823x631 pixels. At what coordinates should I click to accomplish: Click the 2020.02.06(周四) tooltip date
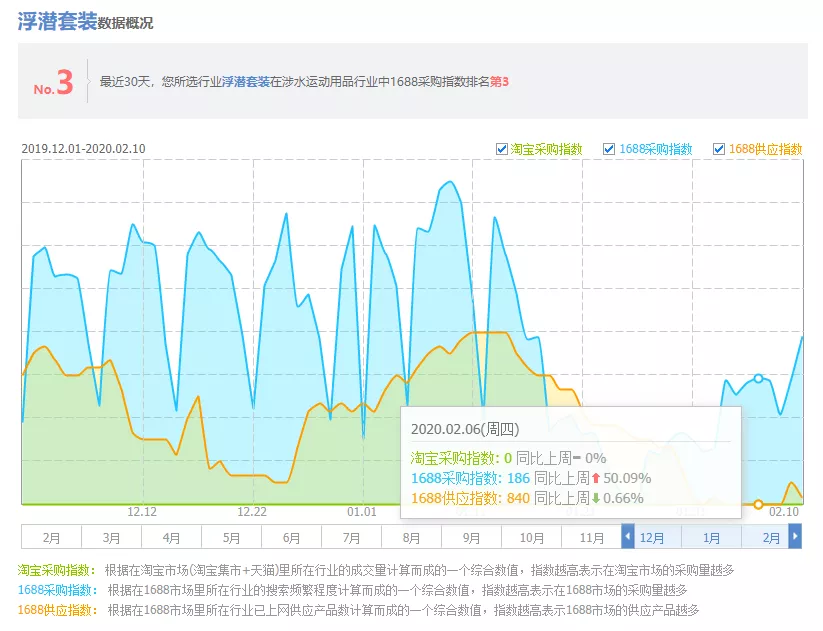tap(465, 429)
